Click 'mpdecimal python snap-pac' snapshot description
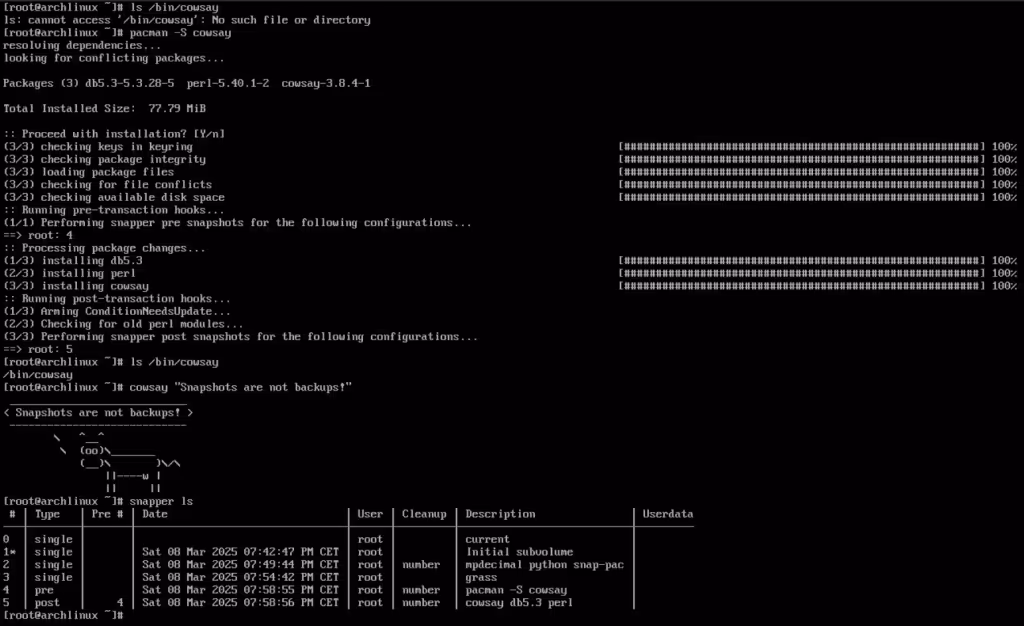1024x626 pixels. click(545, 565)
